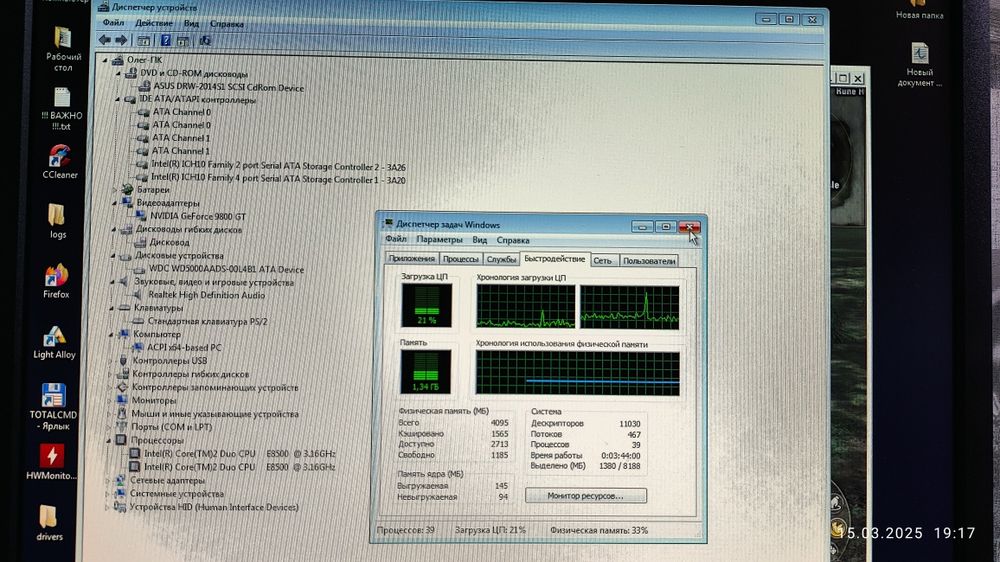This screenshot has width=1000, height=562.
Task: Open the Новая папка desktop folder
Action: [919, 10]
